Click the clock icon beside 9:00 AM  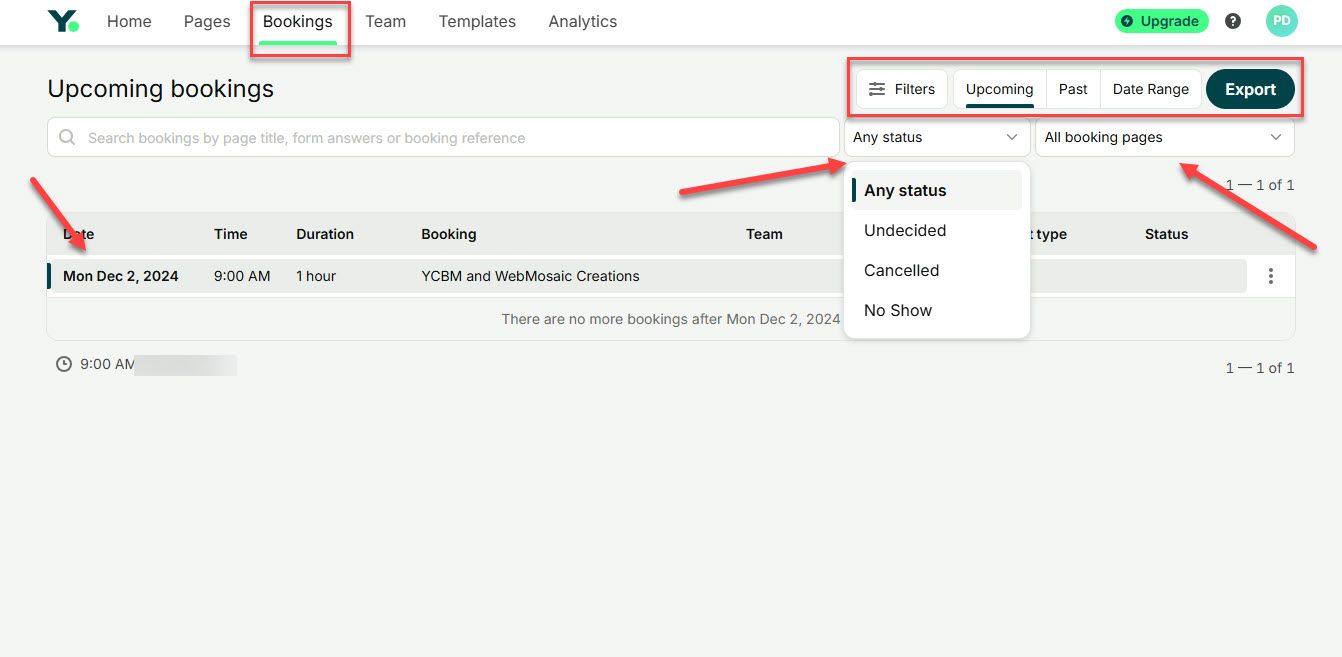coord(64,364)
